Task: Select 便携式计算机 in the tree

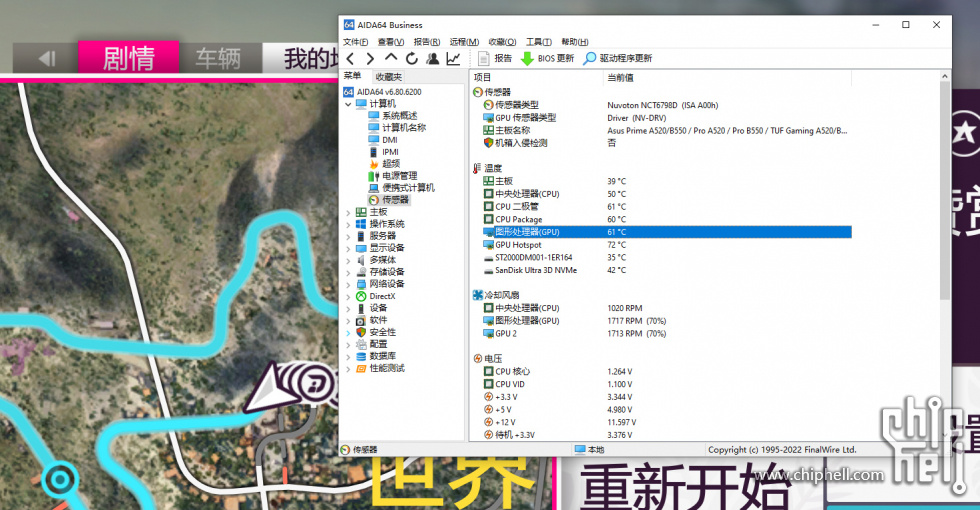Action: tap(408, 188)
